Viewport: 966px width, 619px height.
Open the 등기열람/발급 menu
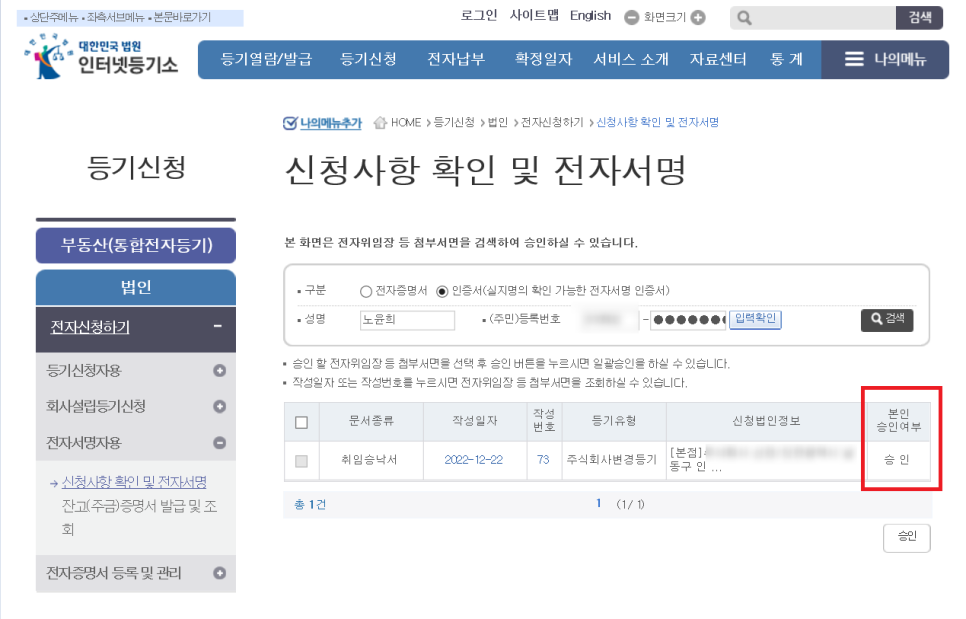click(x=267, y=59)
